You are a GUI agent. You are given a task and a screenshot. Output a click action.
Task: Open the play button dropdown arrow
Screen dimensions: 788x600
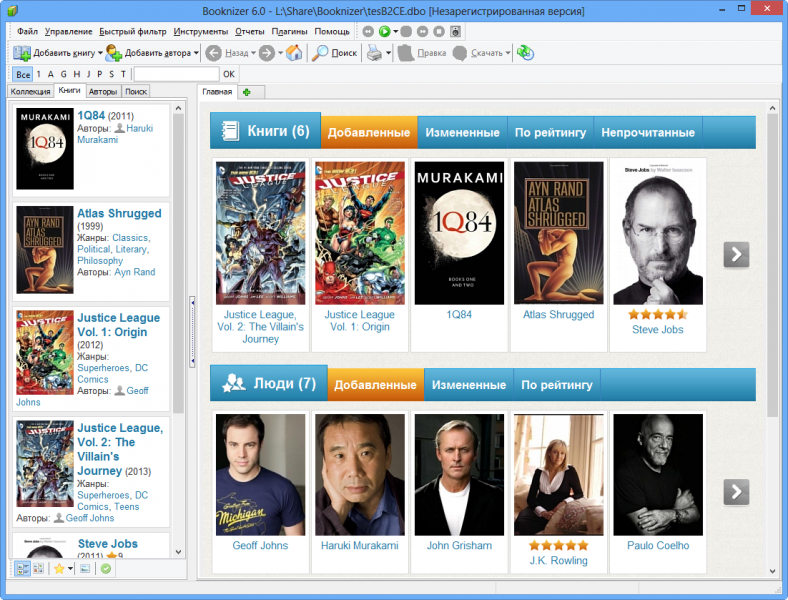coord(396,32)
